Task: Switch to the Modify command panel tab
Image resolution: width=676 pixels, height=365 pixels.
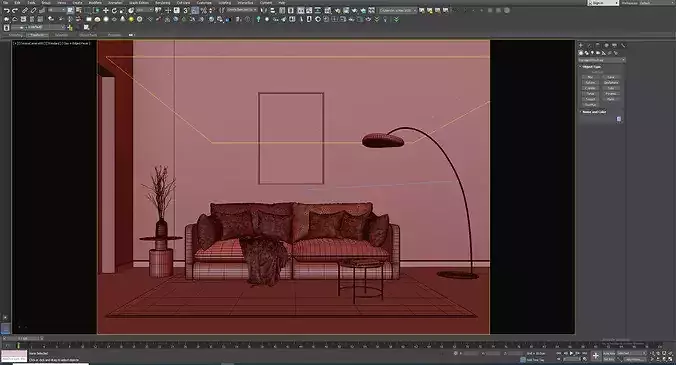Action: pos(589,45)
